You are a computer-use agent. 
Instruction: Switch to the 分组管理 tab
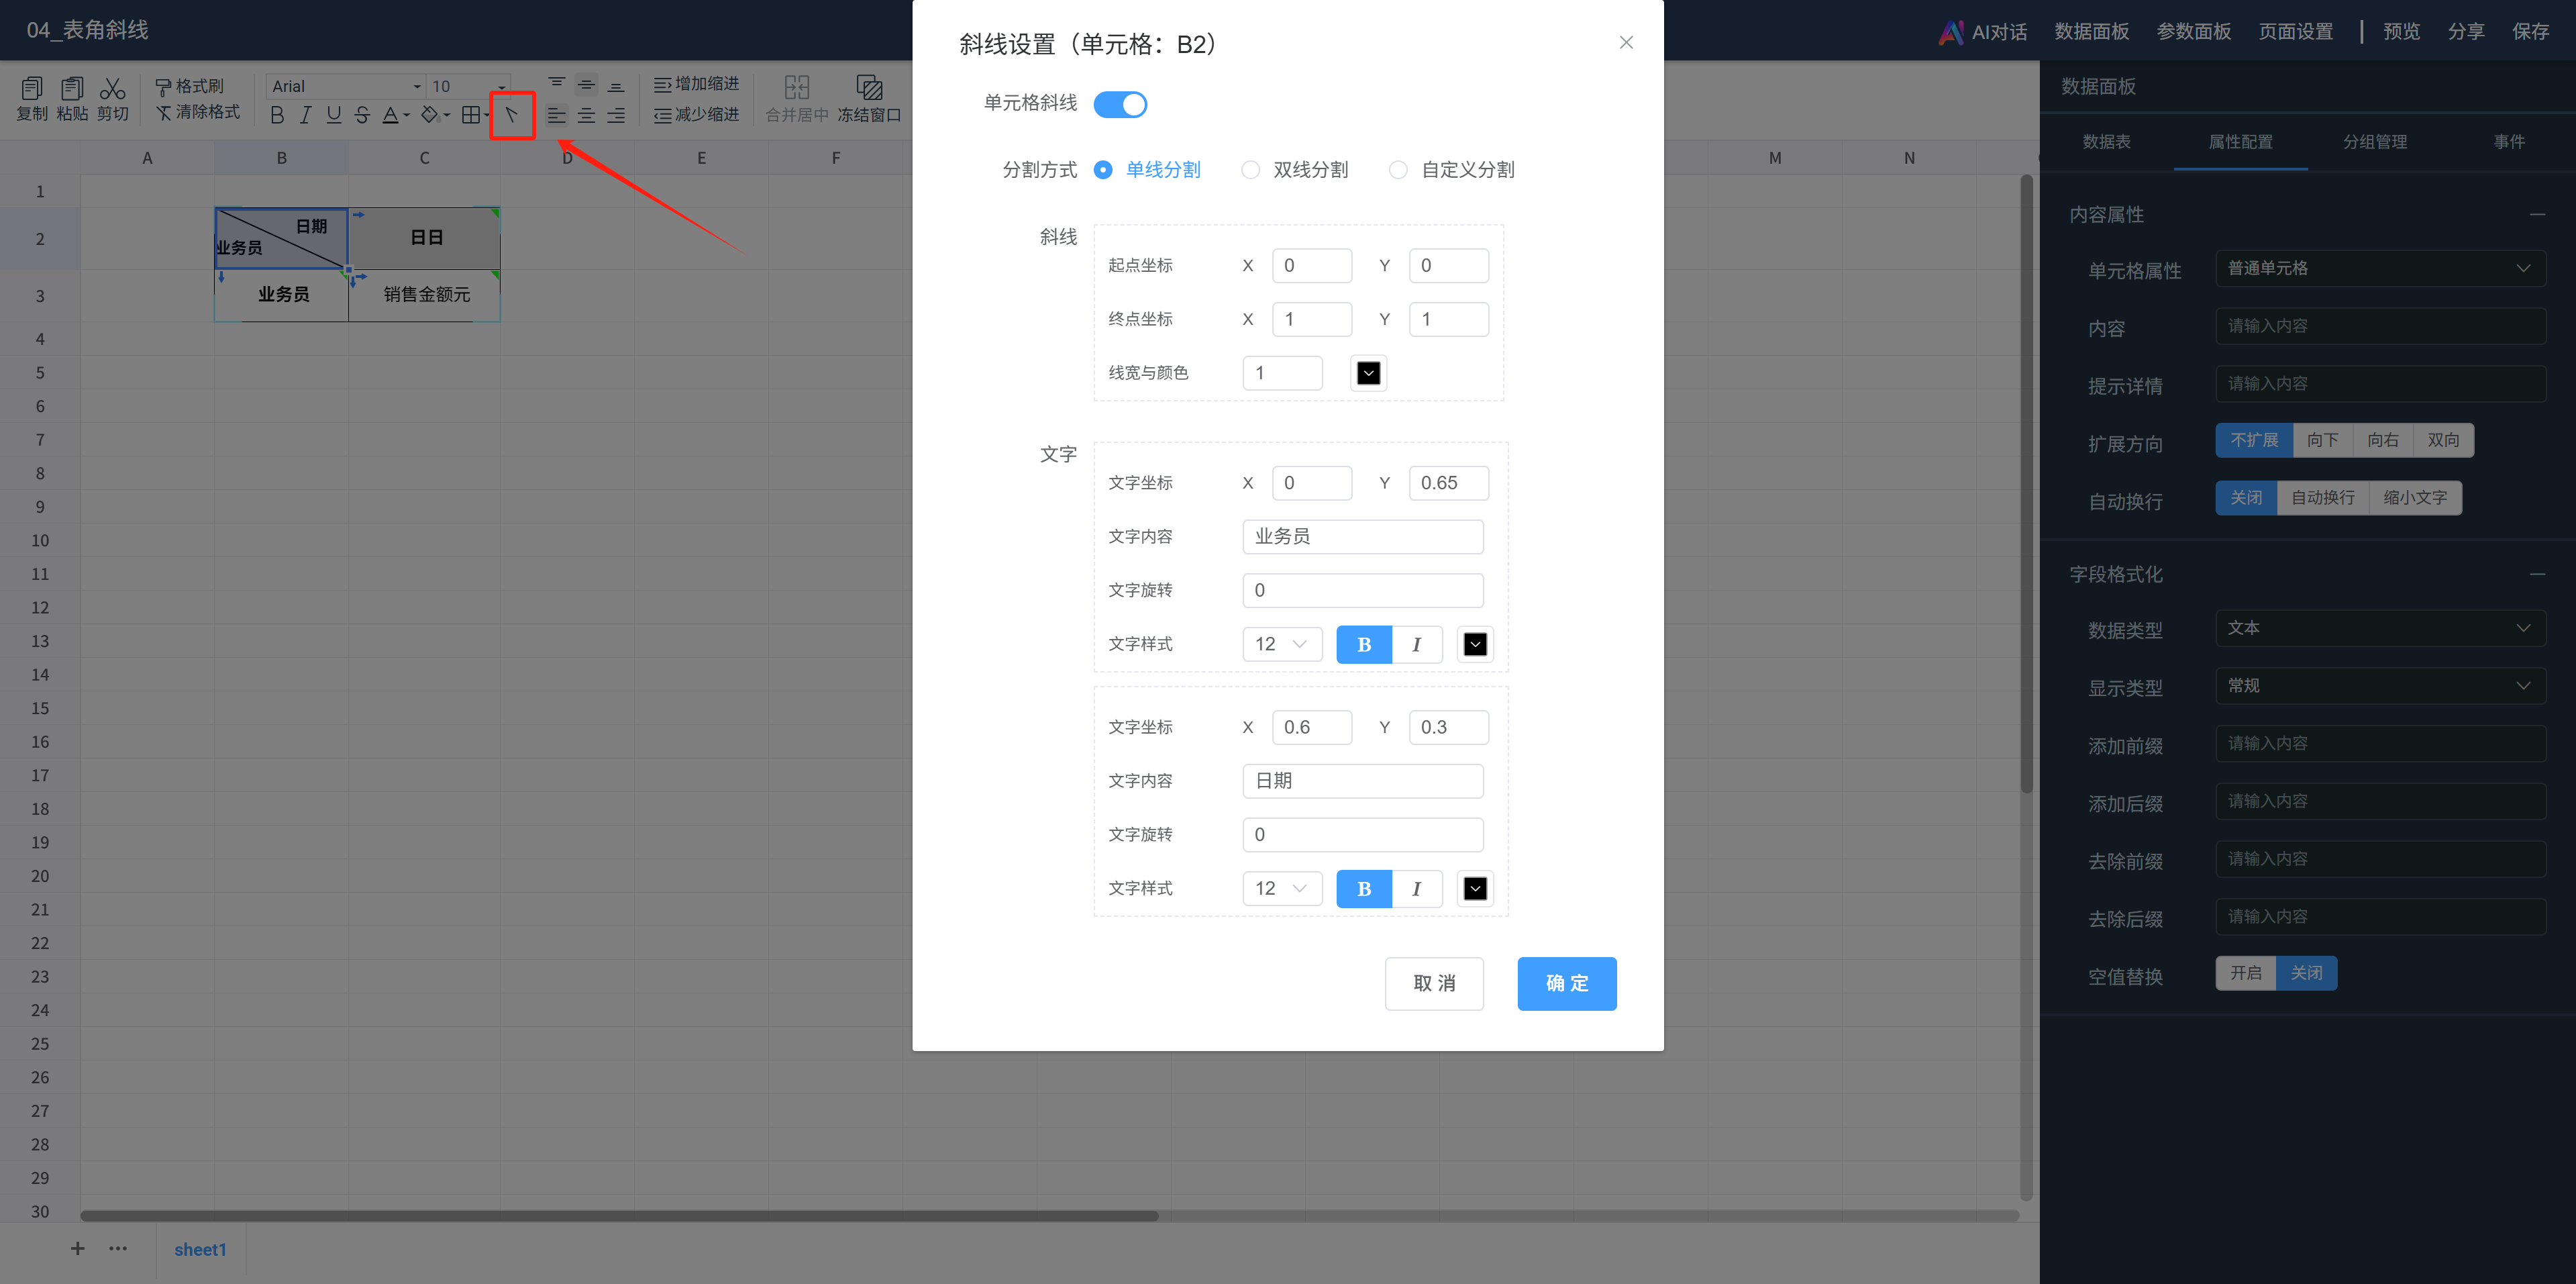pyautogui.click(x=2374, y=142)
